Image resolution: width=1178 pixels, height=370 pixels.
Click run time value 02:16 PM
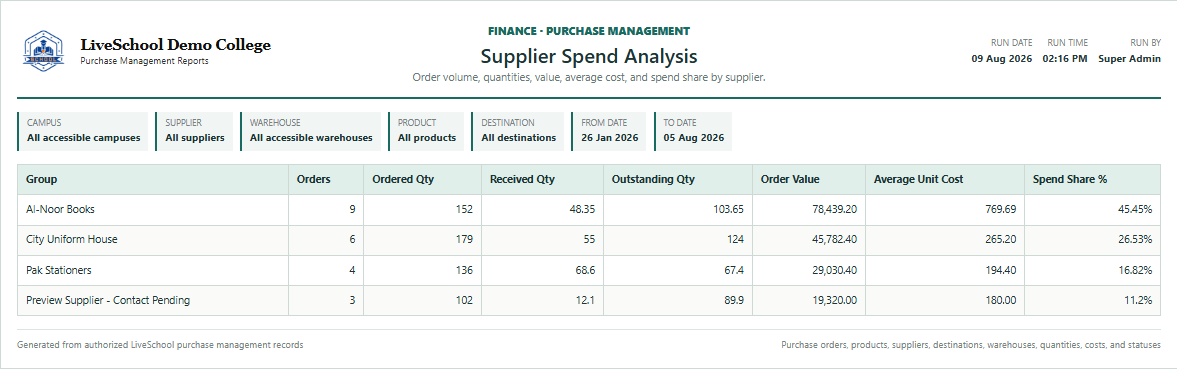[1065, 59]
